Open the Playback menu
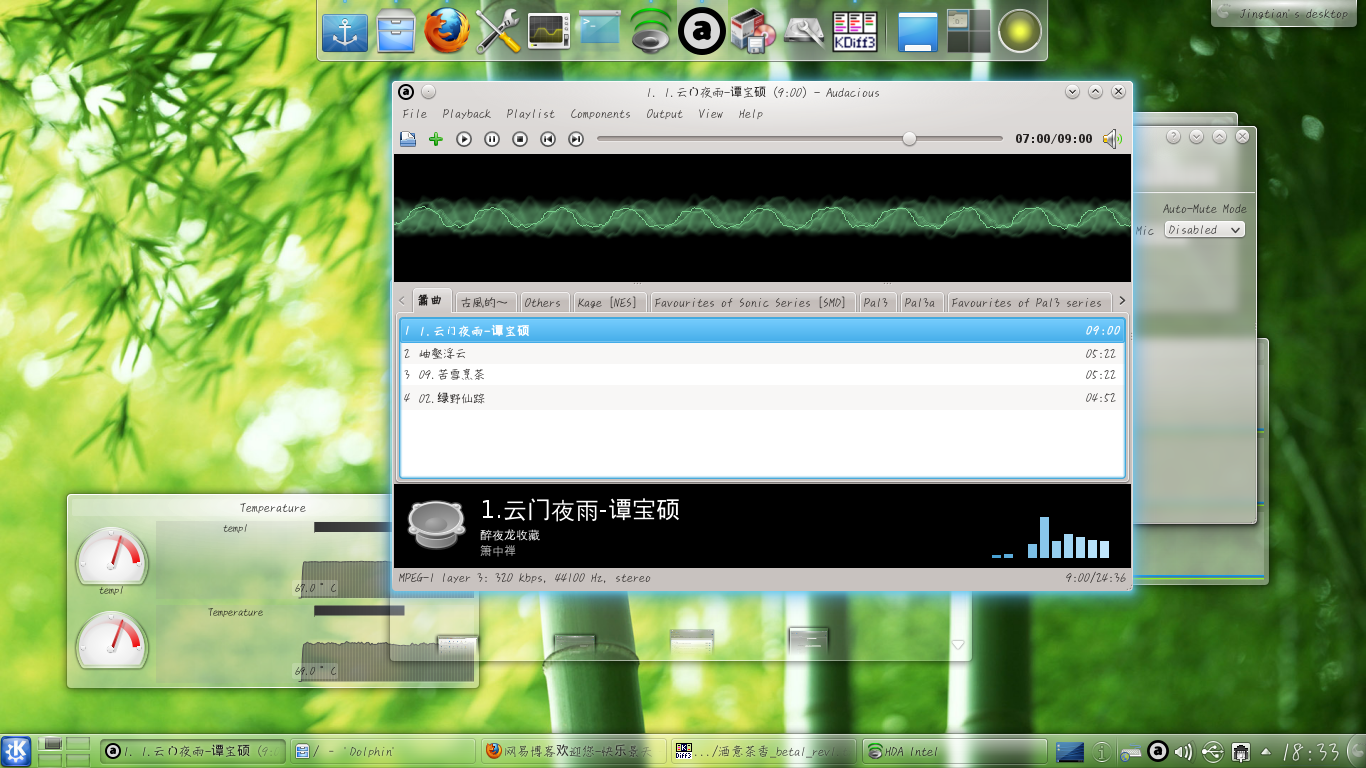The width and height of the screenshot is (1366, 768). [466, 114]
